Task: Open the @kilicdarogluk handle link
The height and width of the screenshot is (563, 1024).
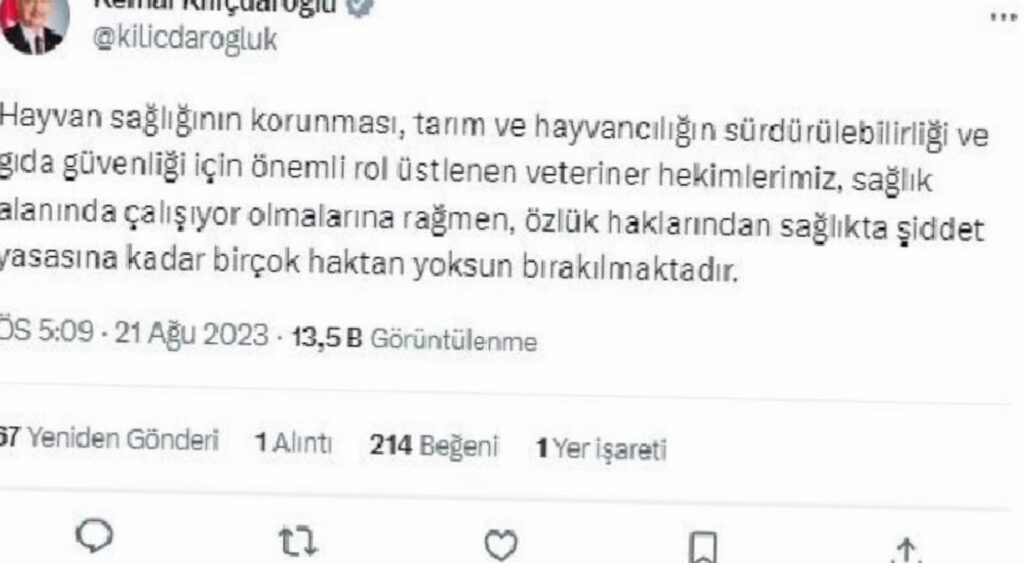Action: (185, 39)
